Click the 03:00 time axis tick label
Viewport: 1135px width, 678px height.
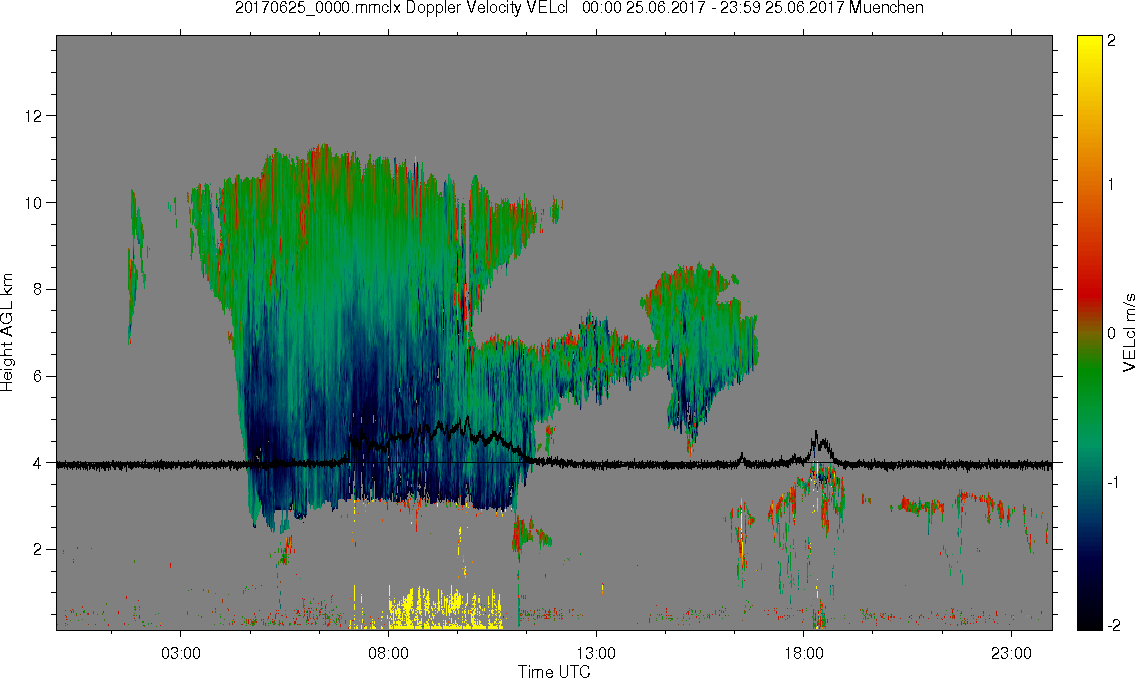click(181, 653)
